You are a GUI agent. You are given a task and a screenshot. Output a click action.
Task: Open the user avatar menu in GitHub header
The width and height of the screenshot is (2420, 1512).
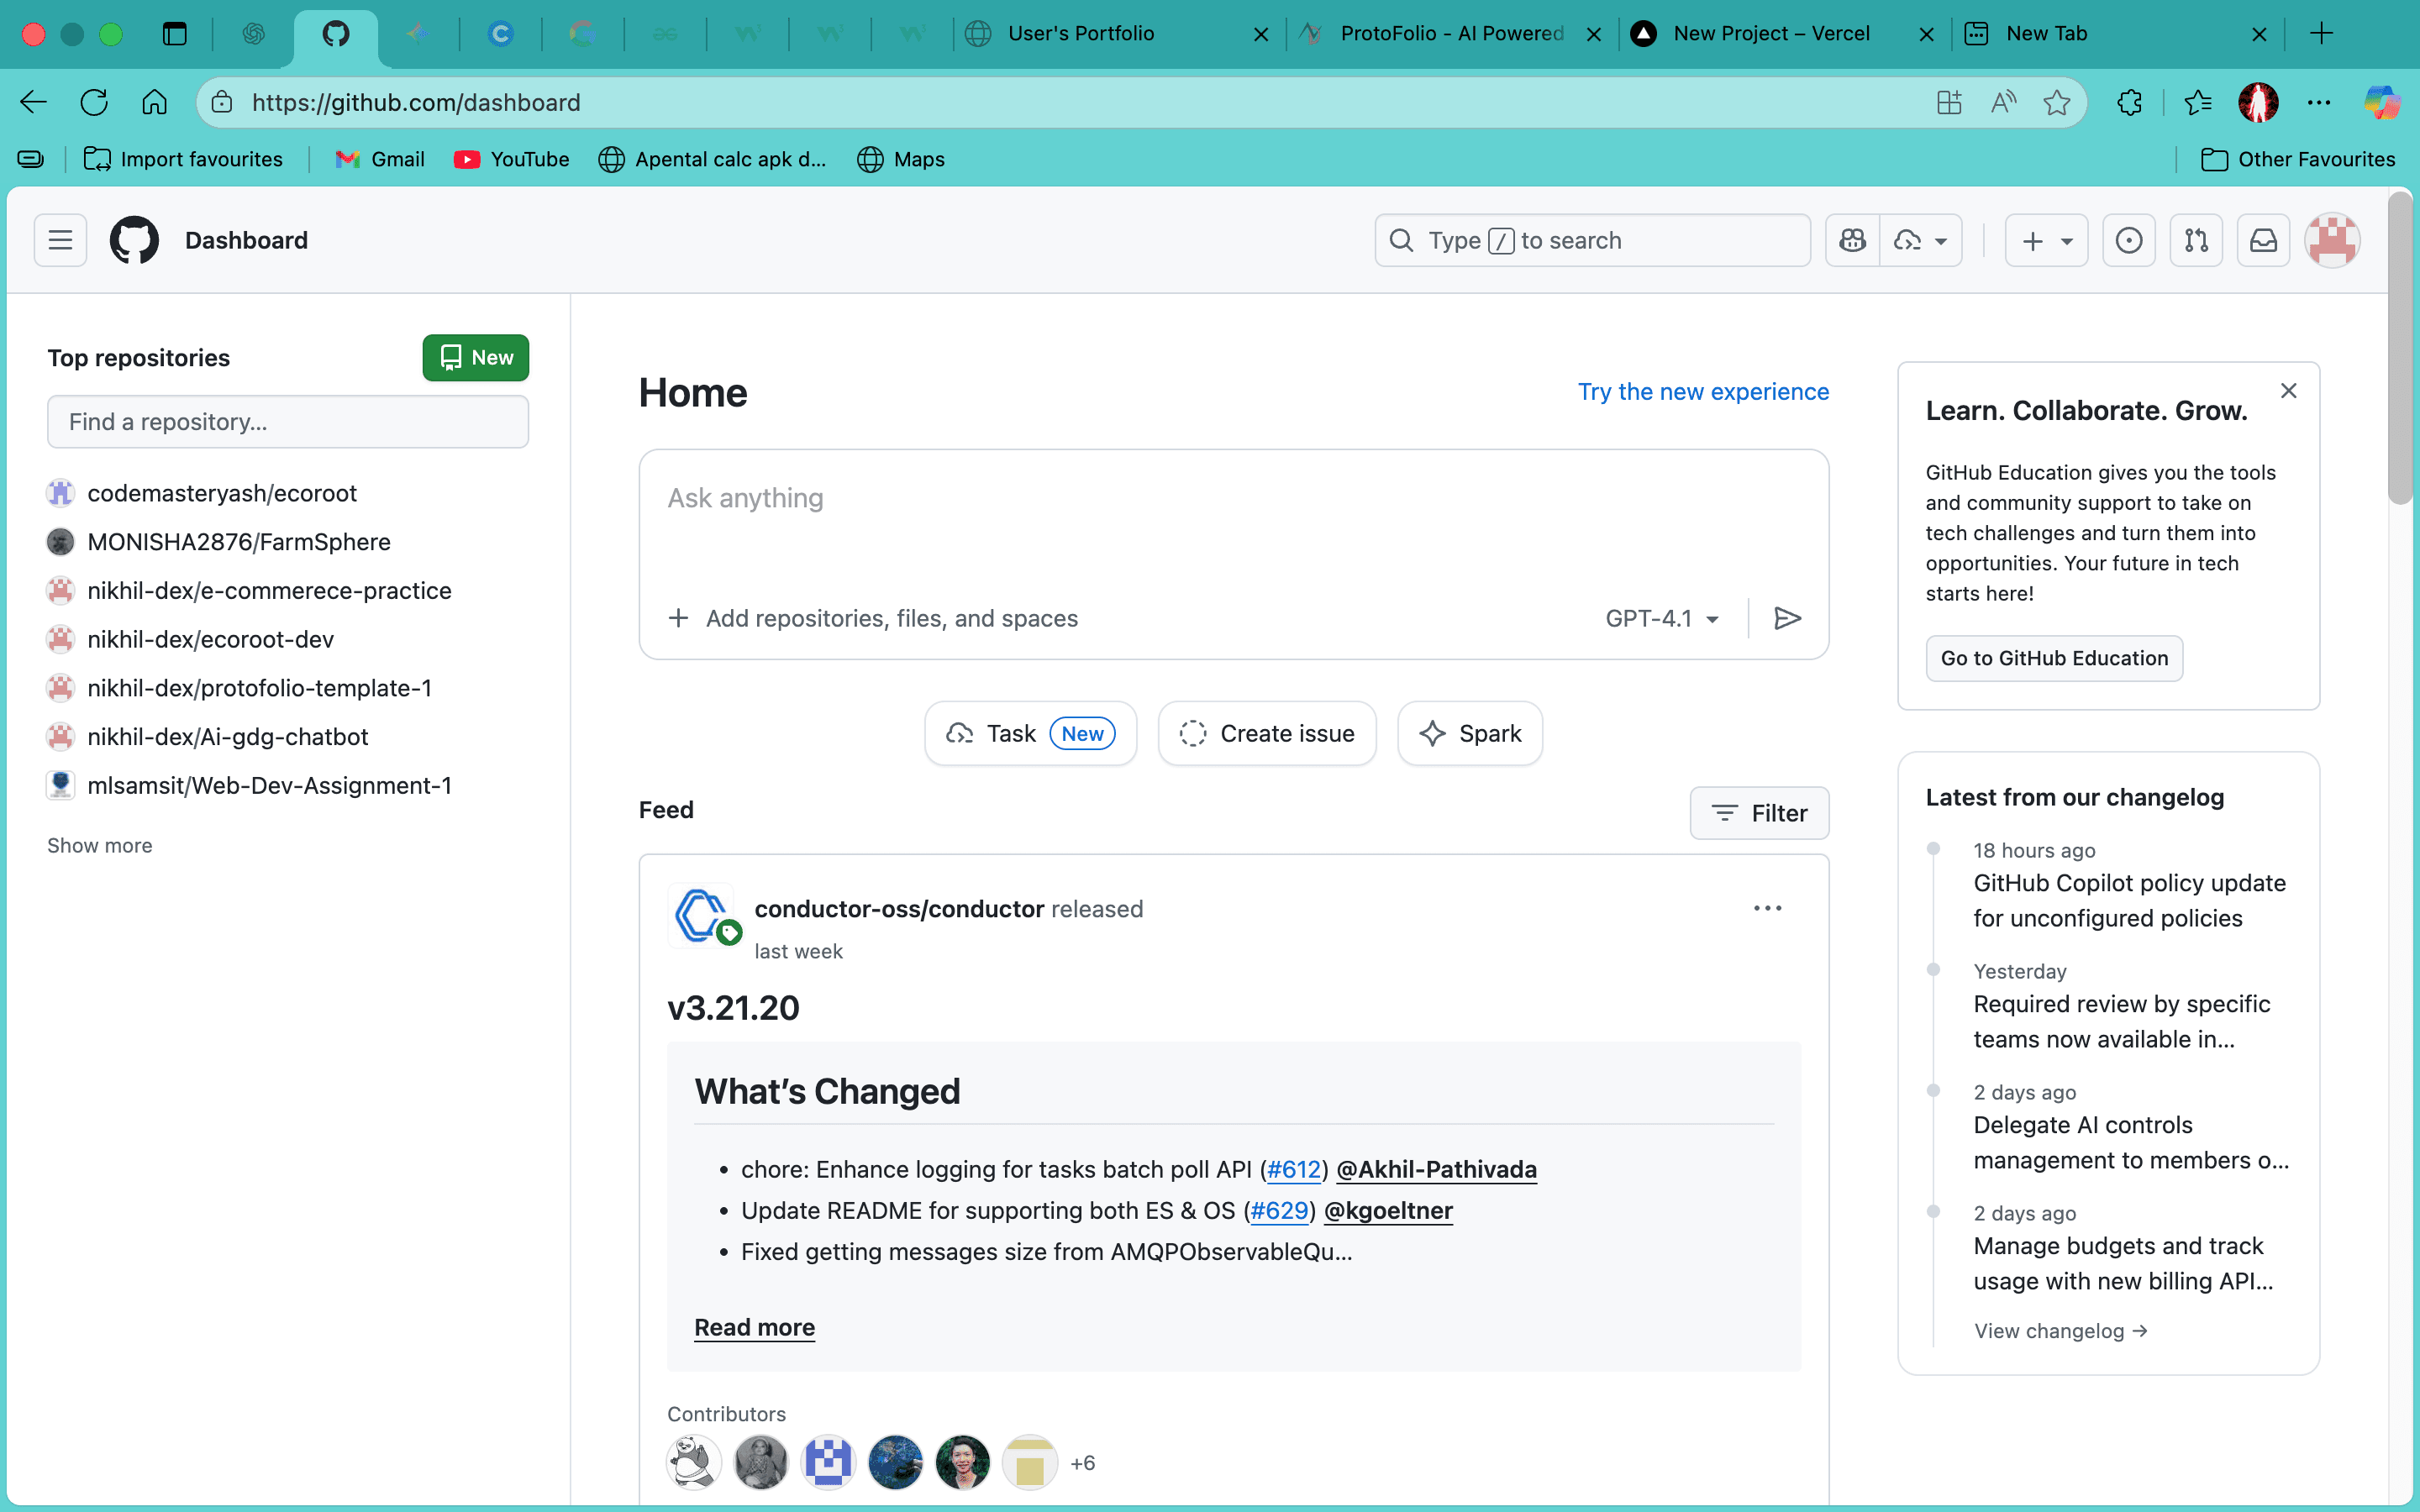coord(2332,240)
